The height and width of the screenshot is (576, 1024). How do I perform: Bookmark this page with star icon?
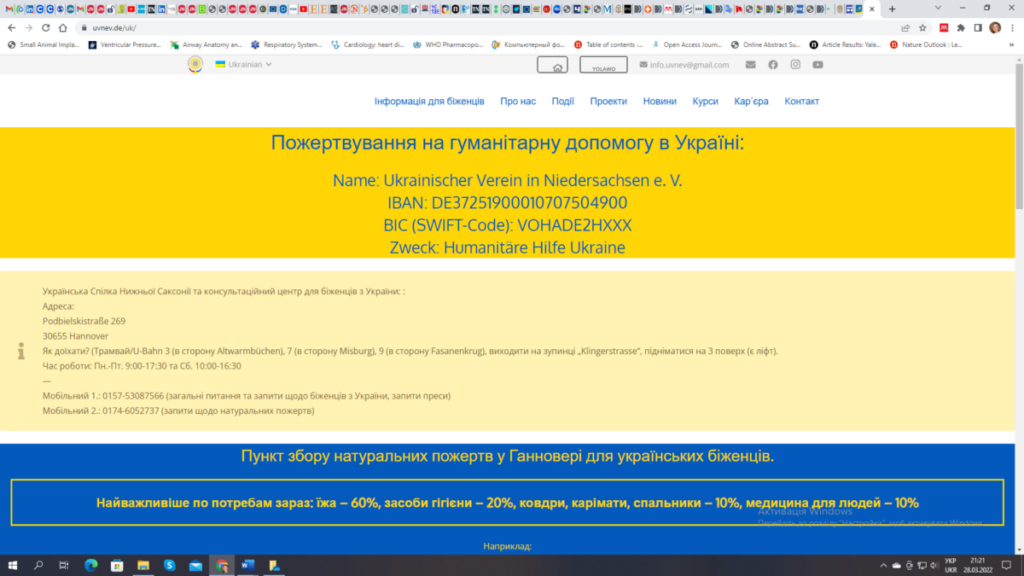922,28
